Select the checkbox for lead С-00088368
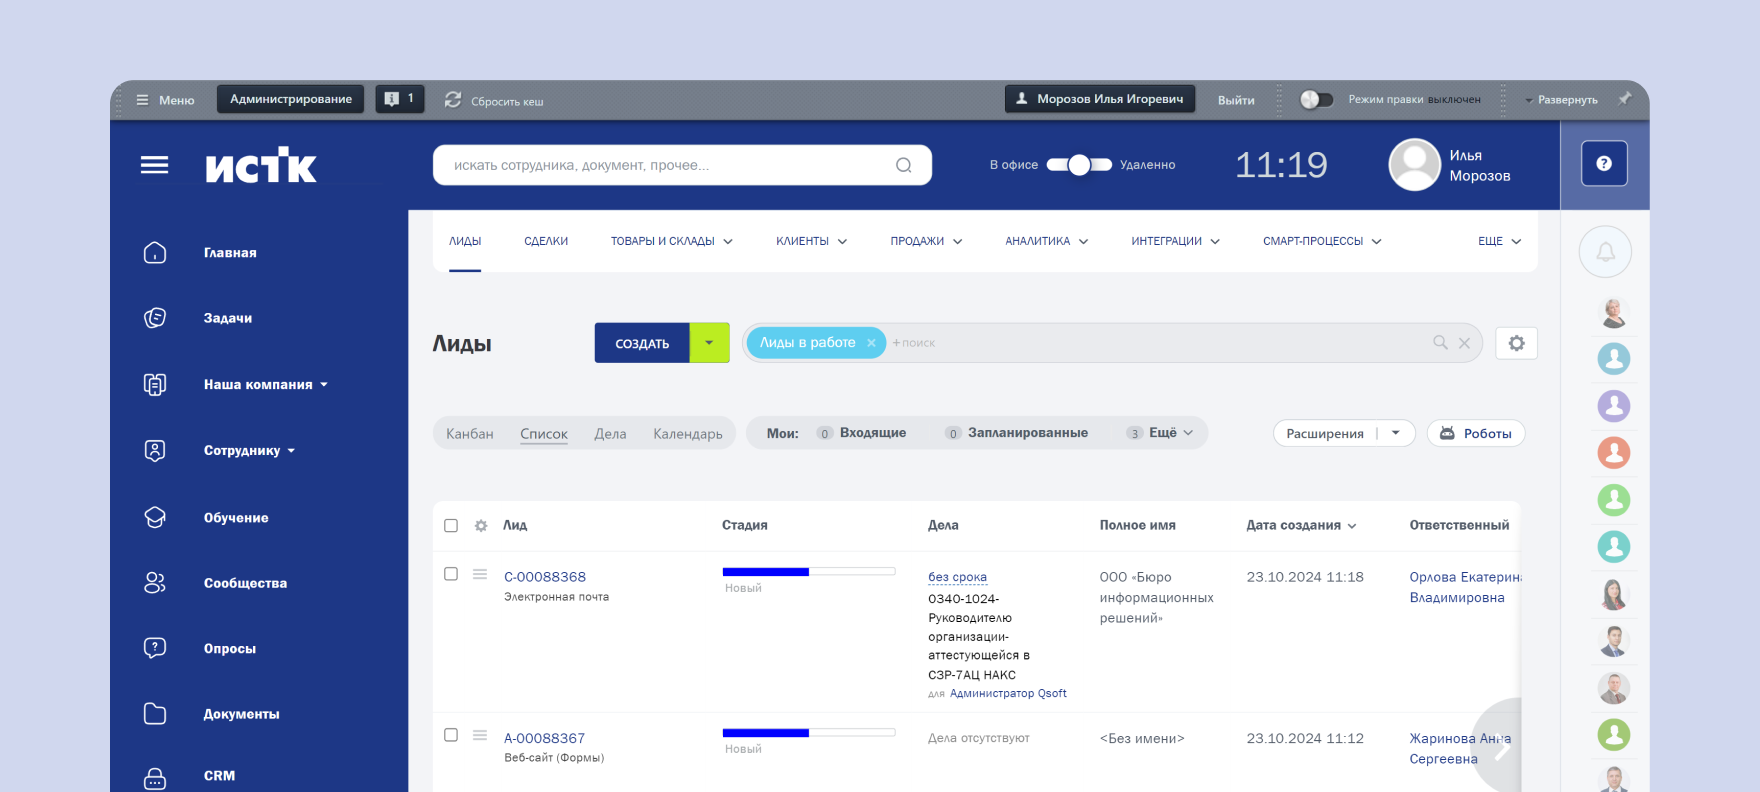 pyautogui.click(x=451, y=574)
